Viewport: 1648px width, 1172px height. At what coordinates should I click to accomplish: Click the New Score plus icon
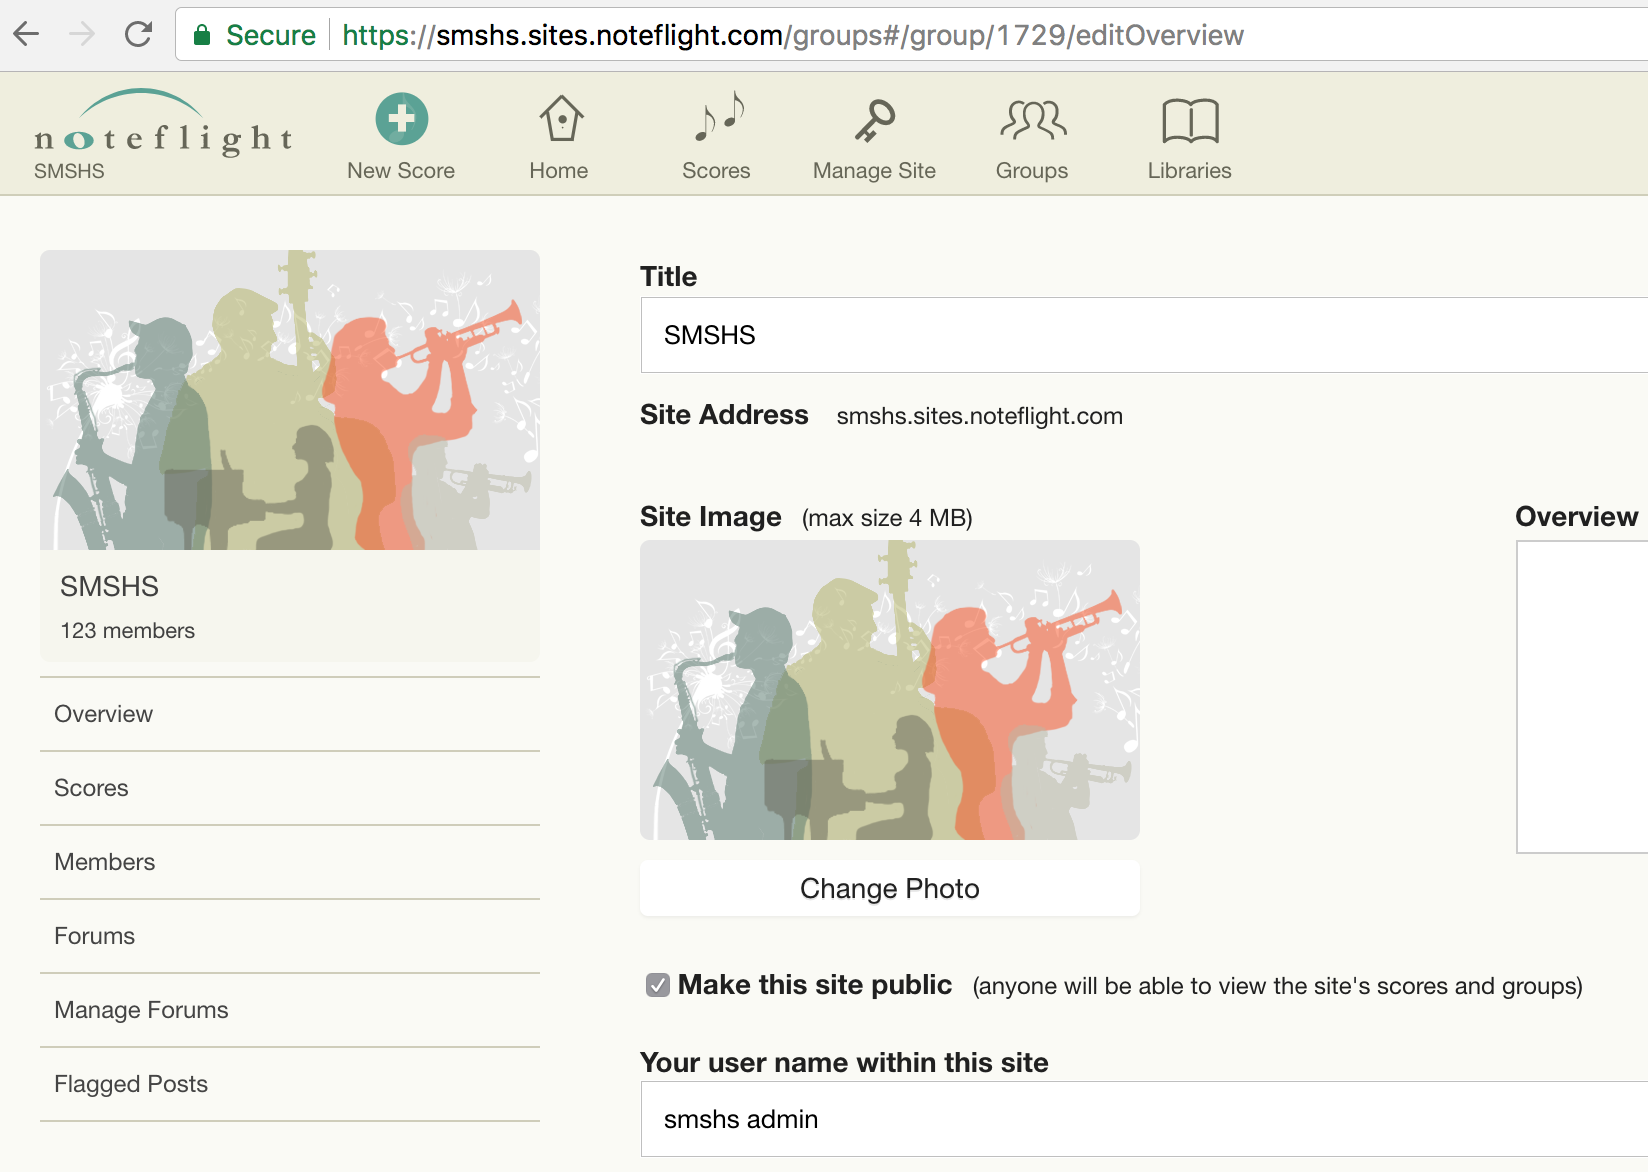point(401,119)
